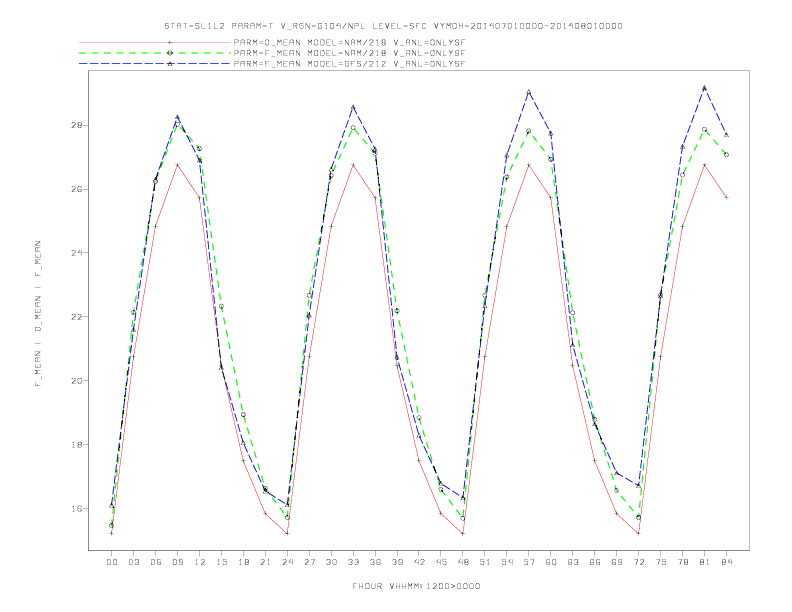Select legend entry PARM=F_MEAN MODEL=NAM/218
This screenshot has height=612, width=792.
pyautogui.click(x=349, y=53)
